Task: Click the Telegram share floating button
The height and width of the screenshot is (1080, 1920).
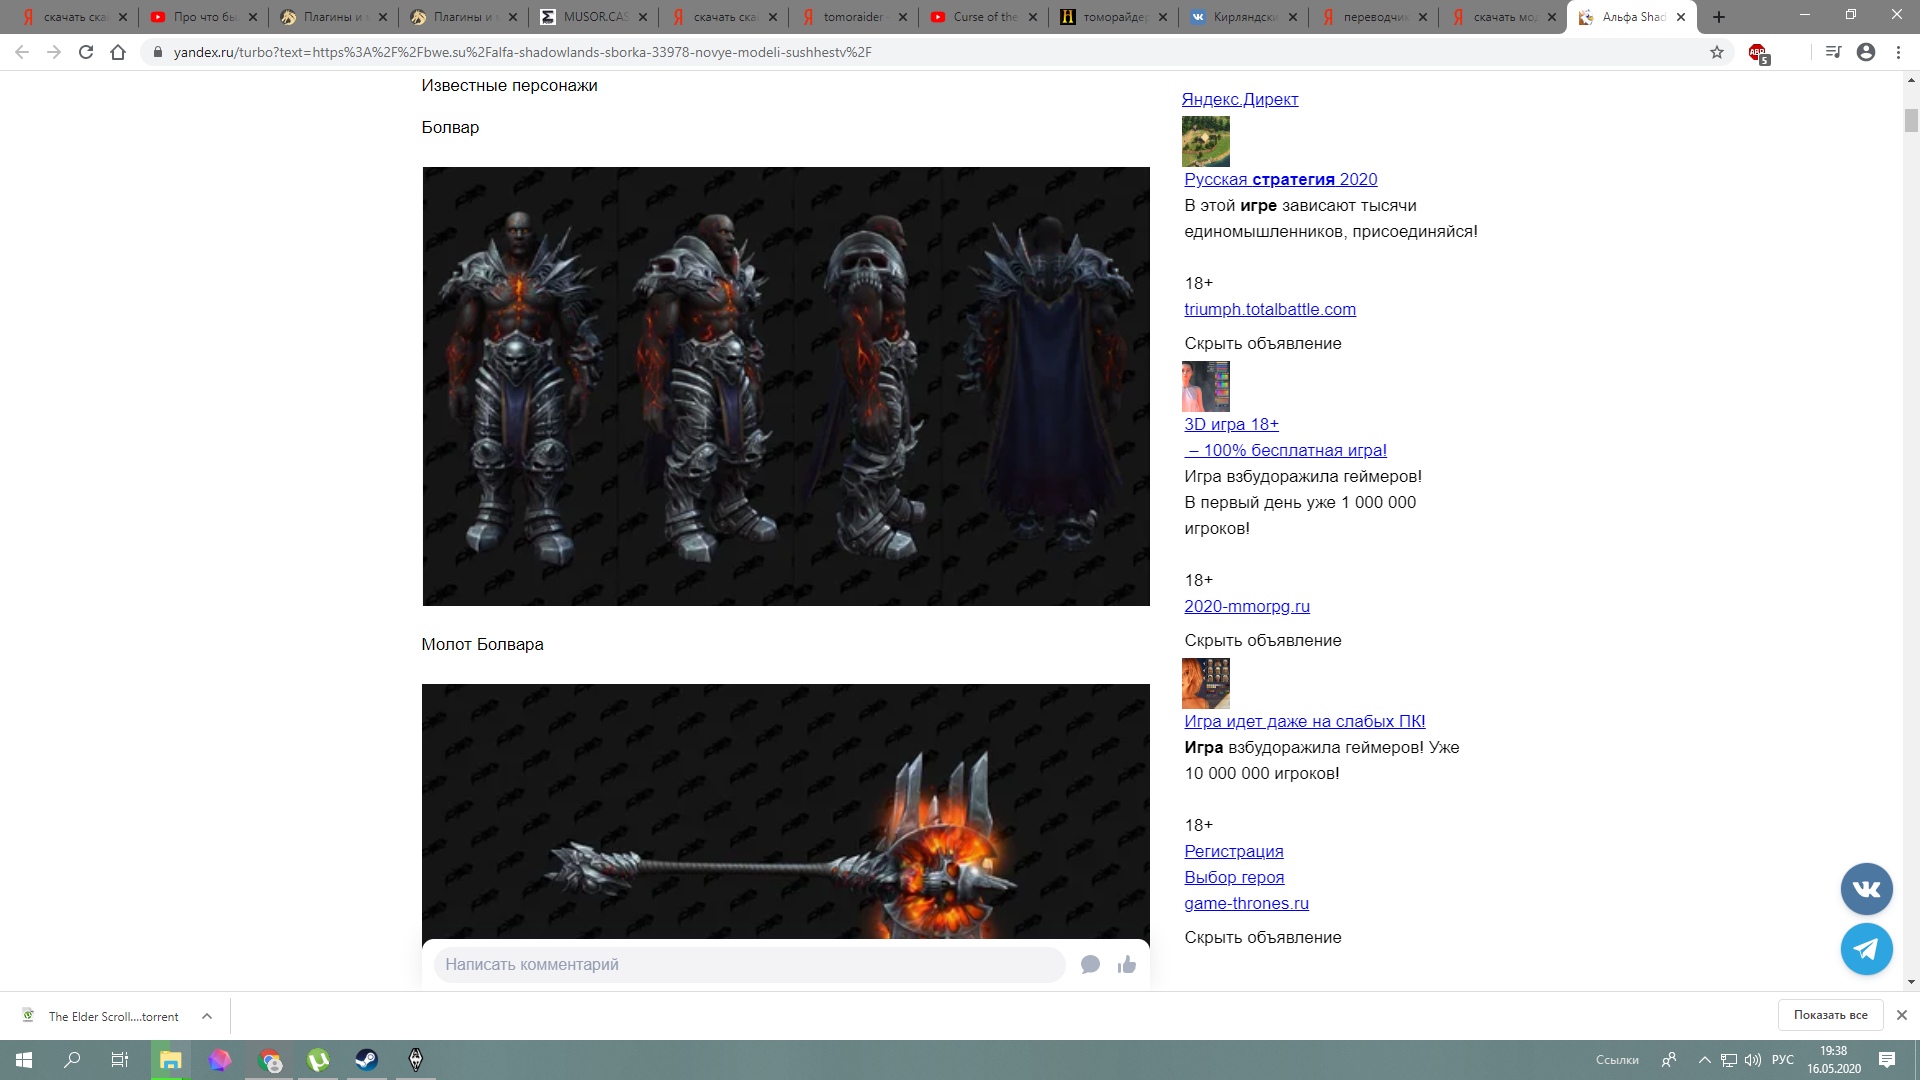Action: tap(1866, 949)
